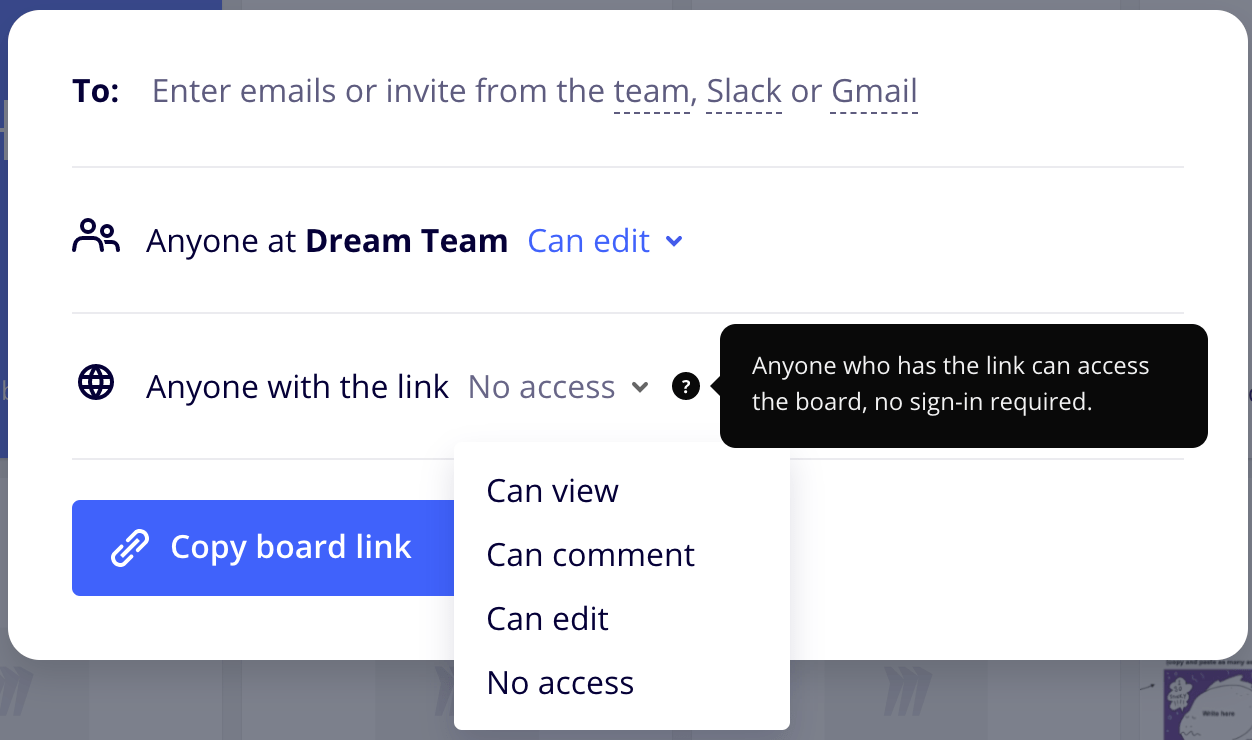Choose Can edit in the open dropdown list
This screenshot has height=740, width=1252.
coord(547,619)
